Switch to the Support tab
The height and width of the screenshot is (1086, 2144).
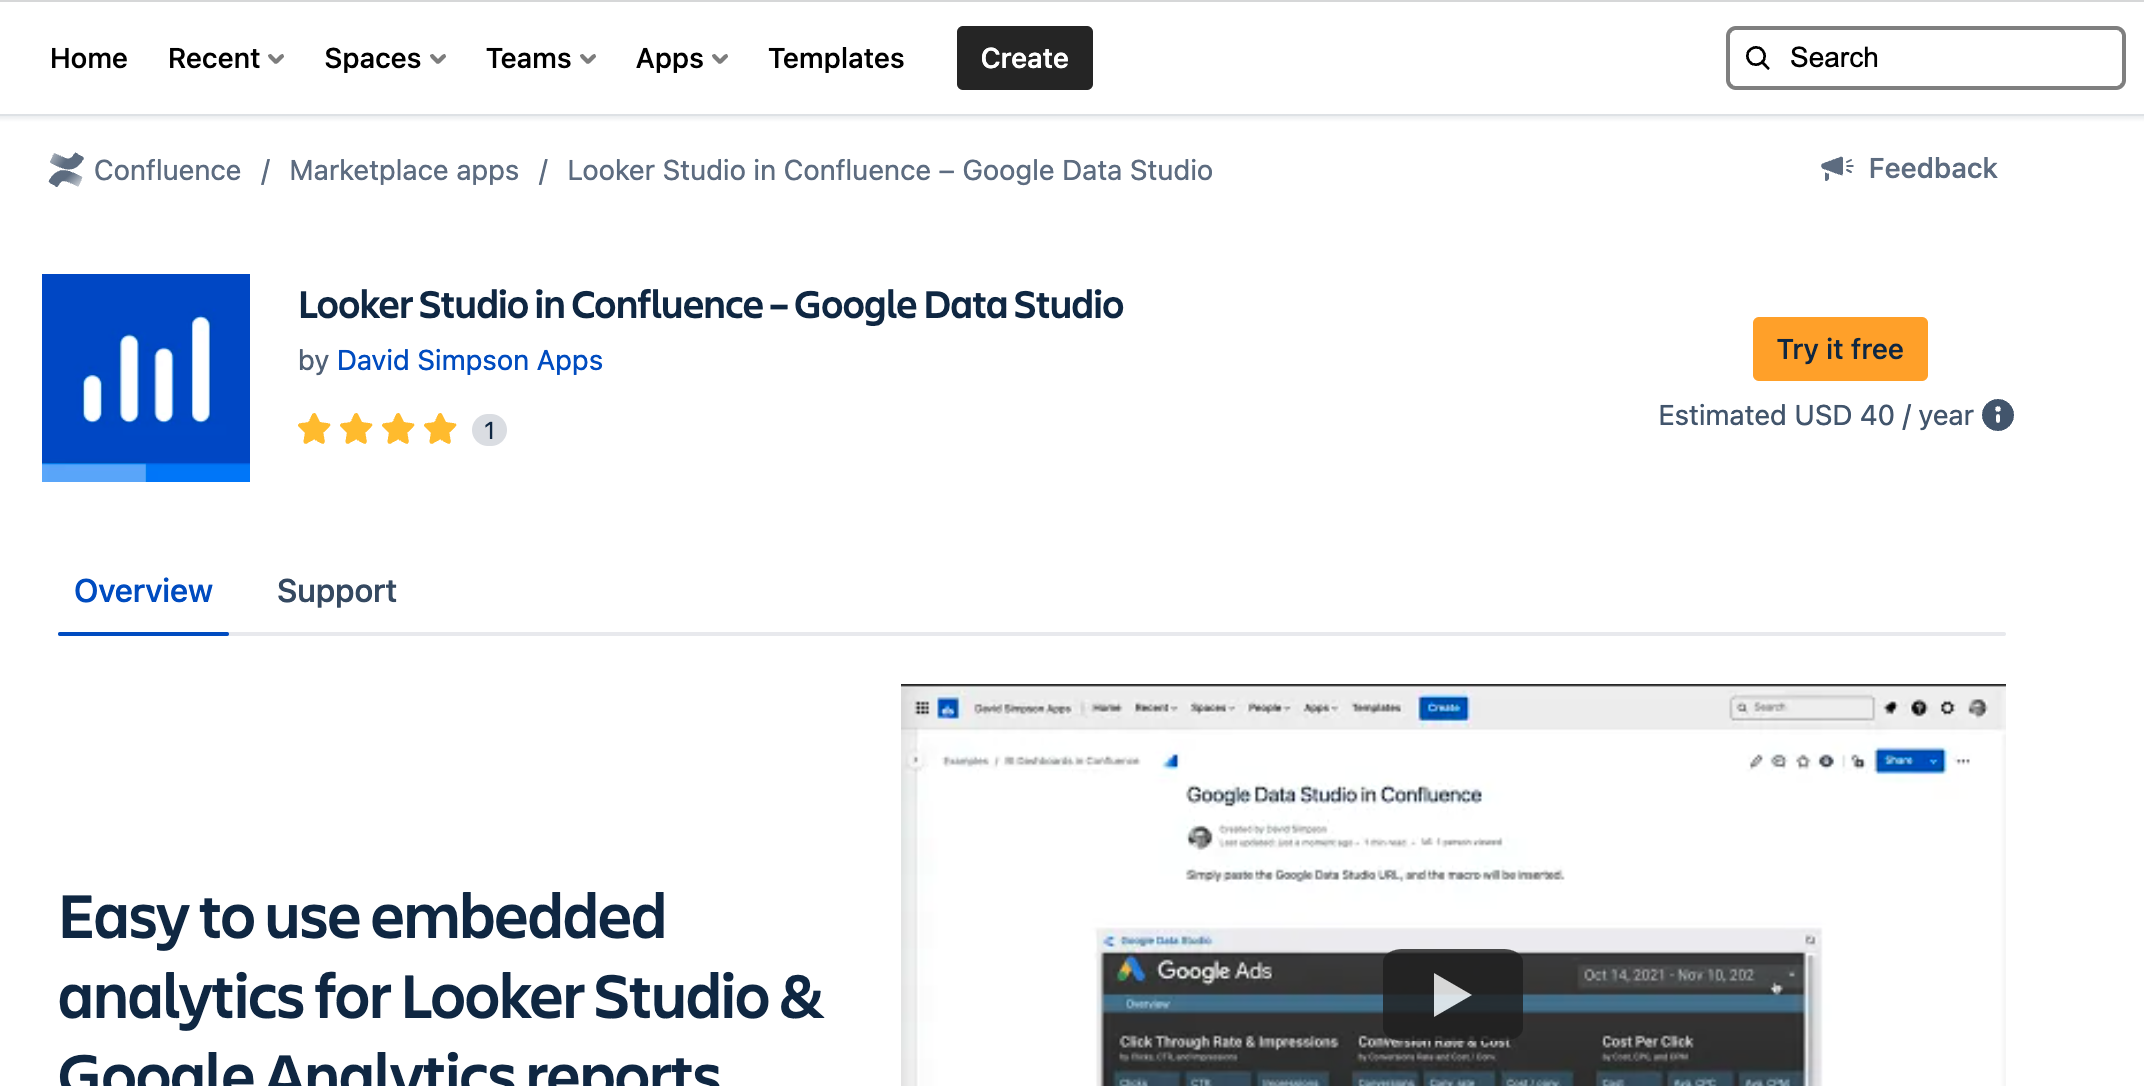pyautogui.click(x=337, y=591)
